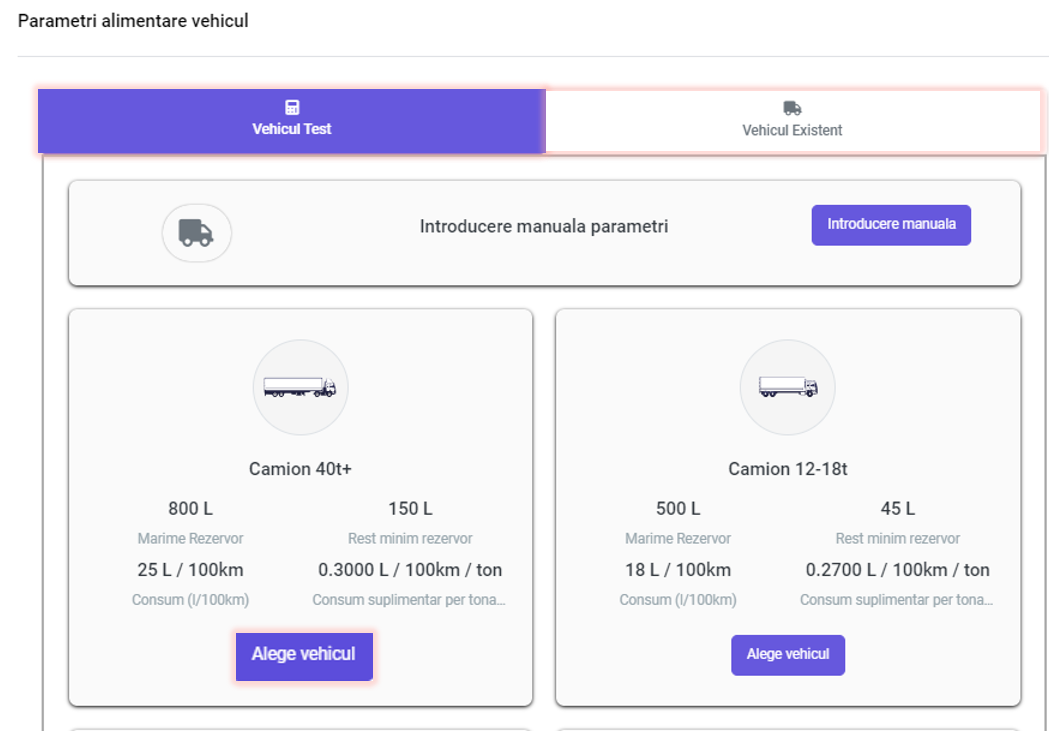Image resolution: width=1049 pixels, height=732 pixels.
Task: Switch to the Vehicul Test tab label
Action: click(x=292, y=129)
